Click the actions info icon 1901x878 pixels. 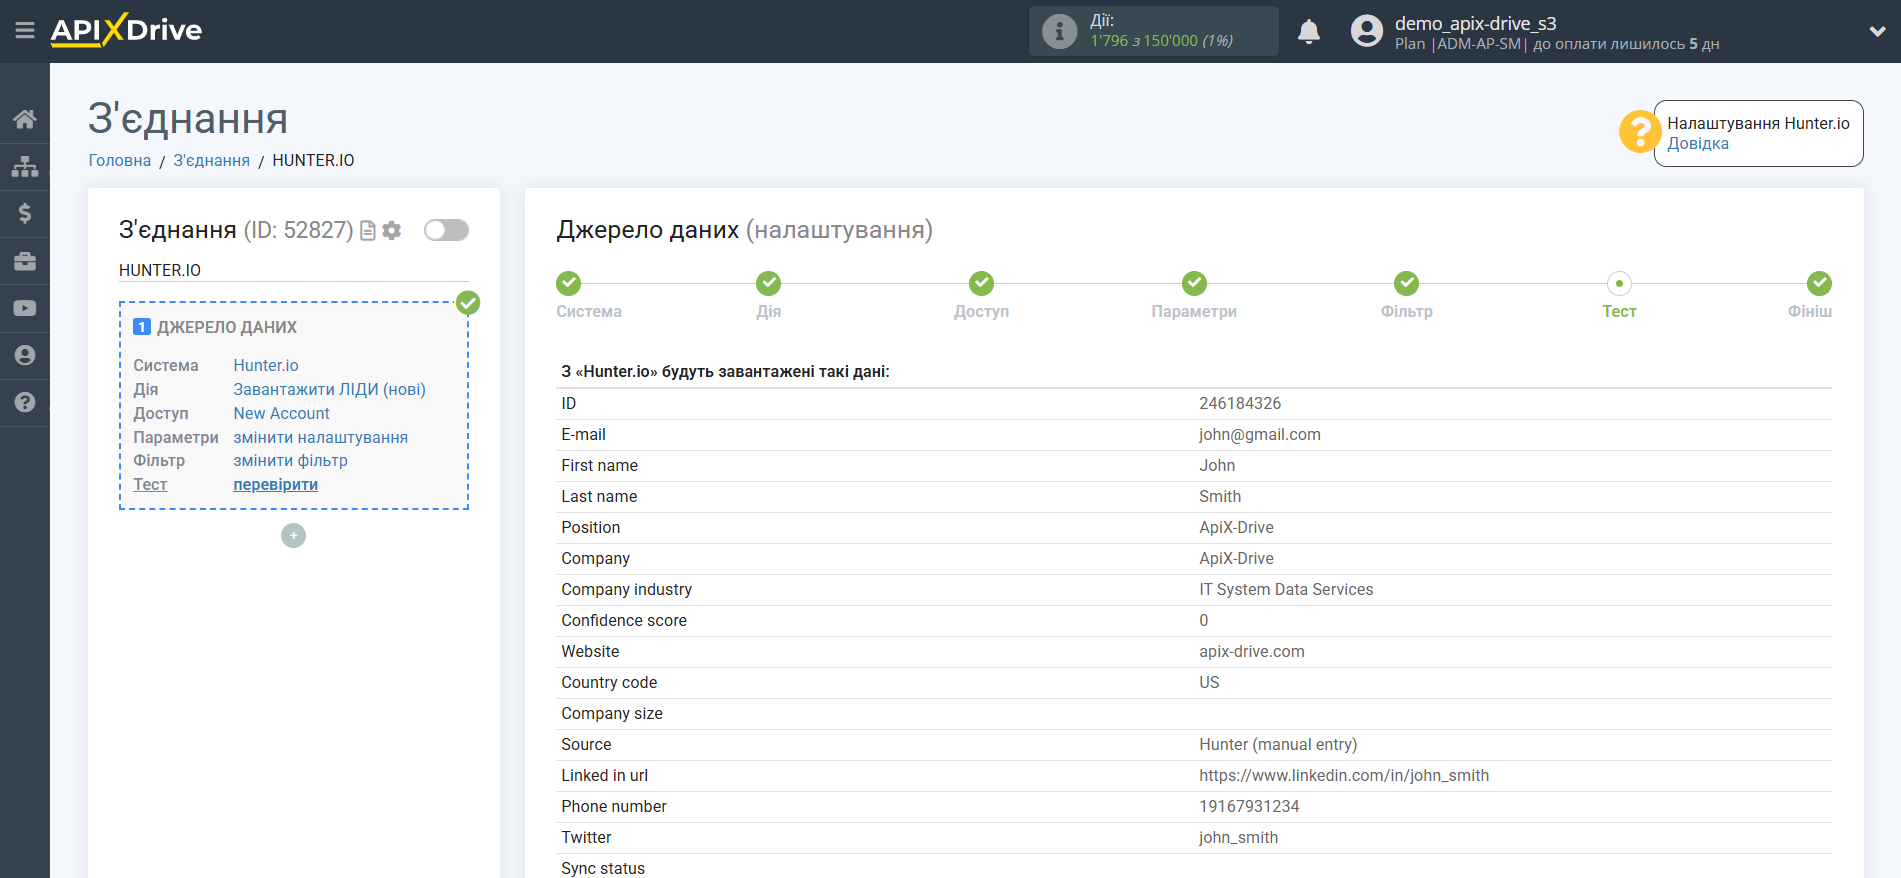pos(1059,31)
